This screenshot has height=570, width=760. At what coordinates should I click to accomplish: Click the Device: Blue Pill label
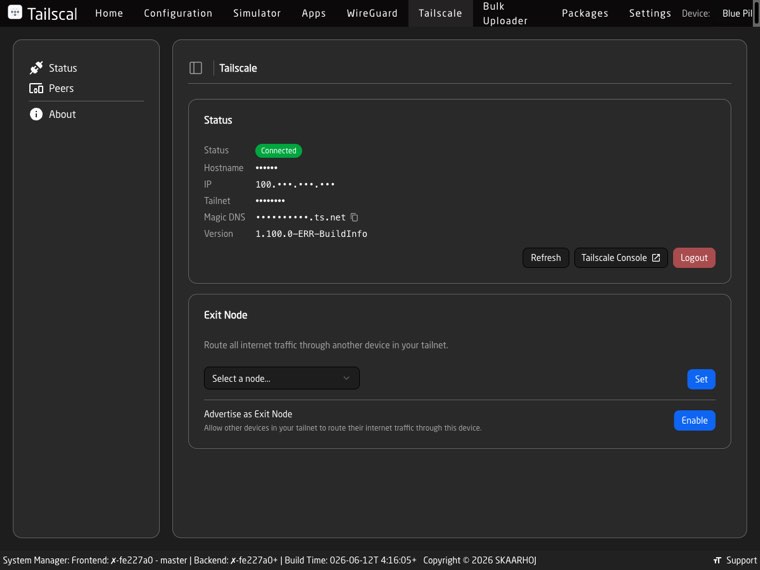(717, 14)
